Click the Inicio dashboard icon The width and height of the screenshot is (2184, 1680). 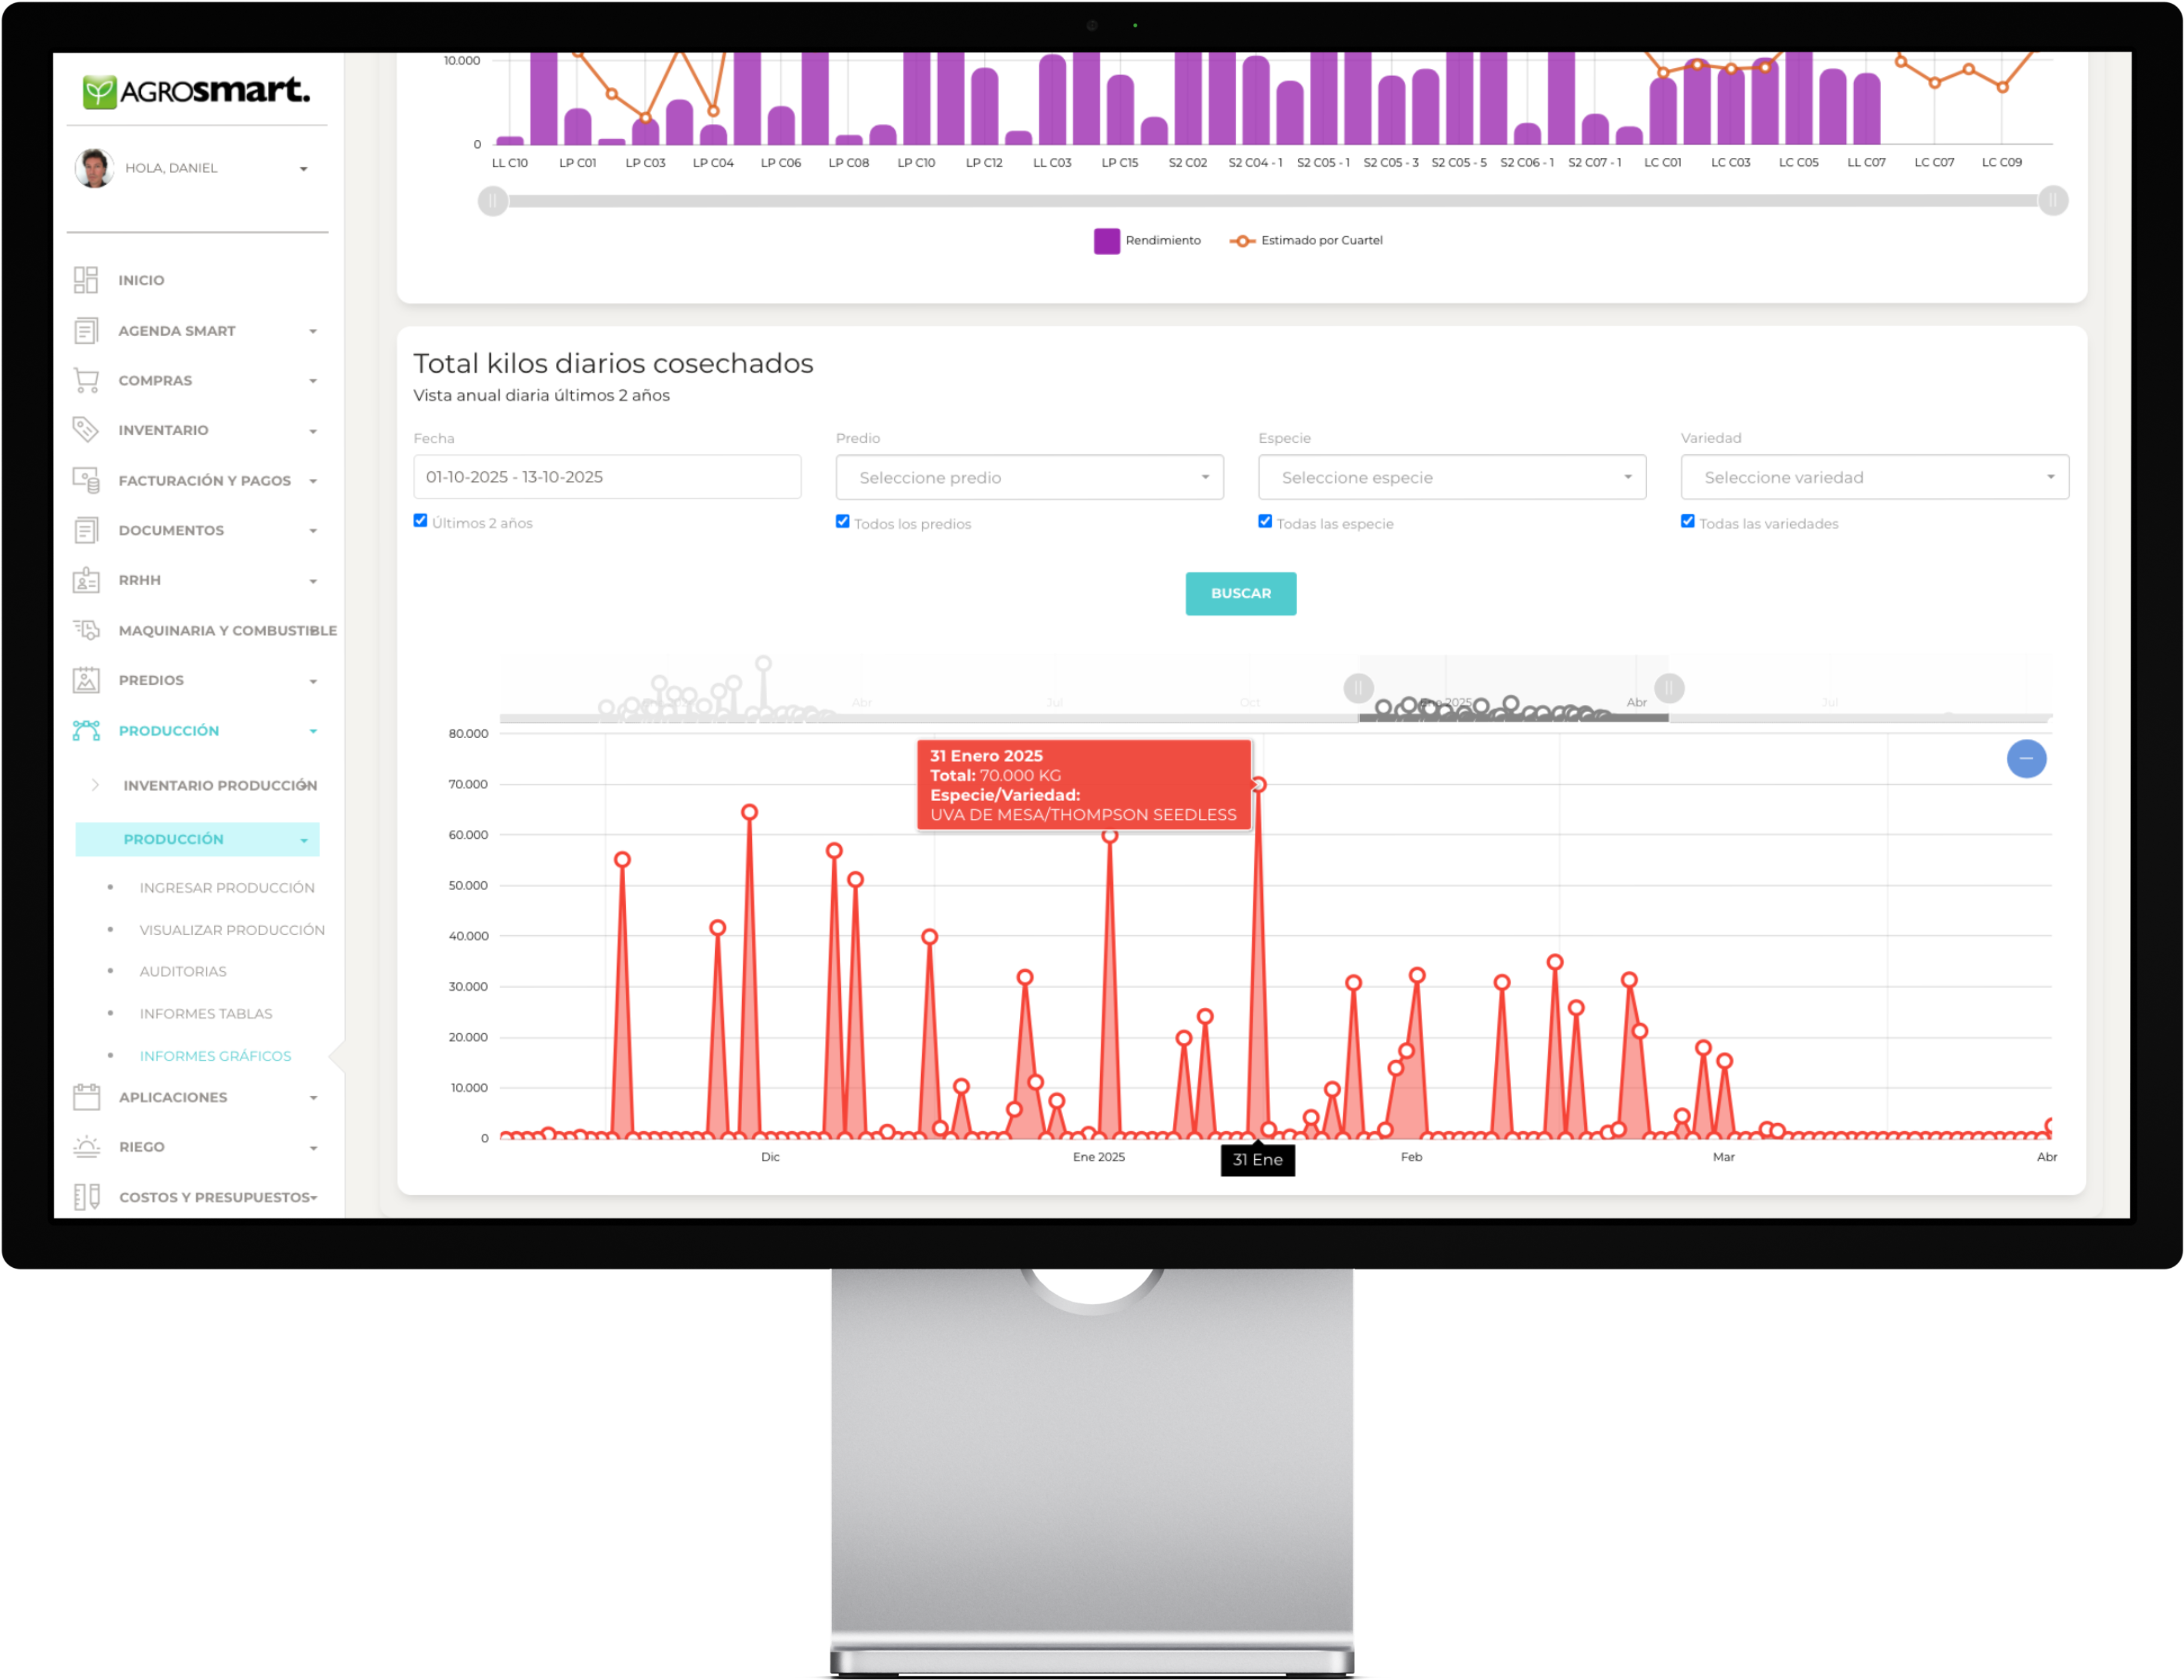86,280
